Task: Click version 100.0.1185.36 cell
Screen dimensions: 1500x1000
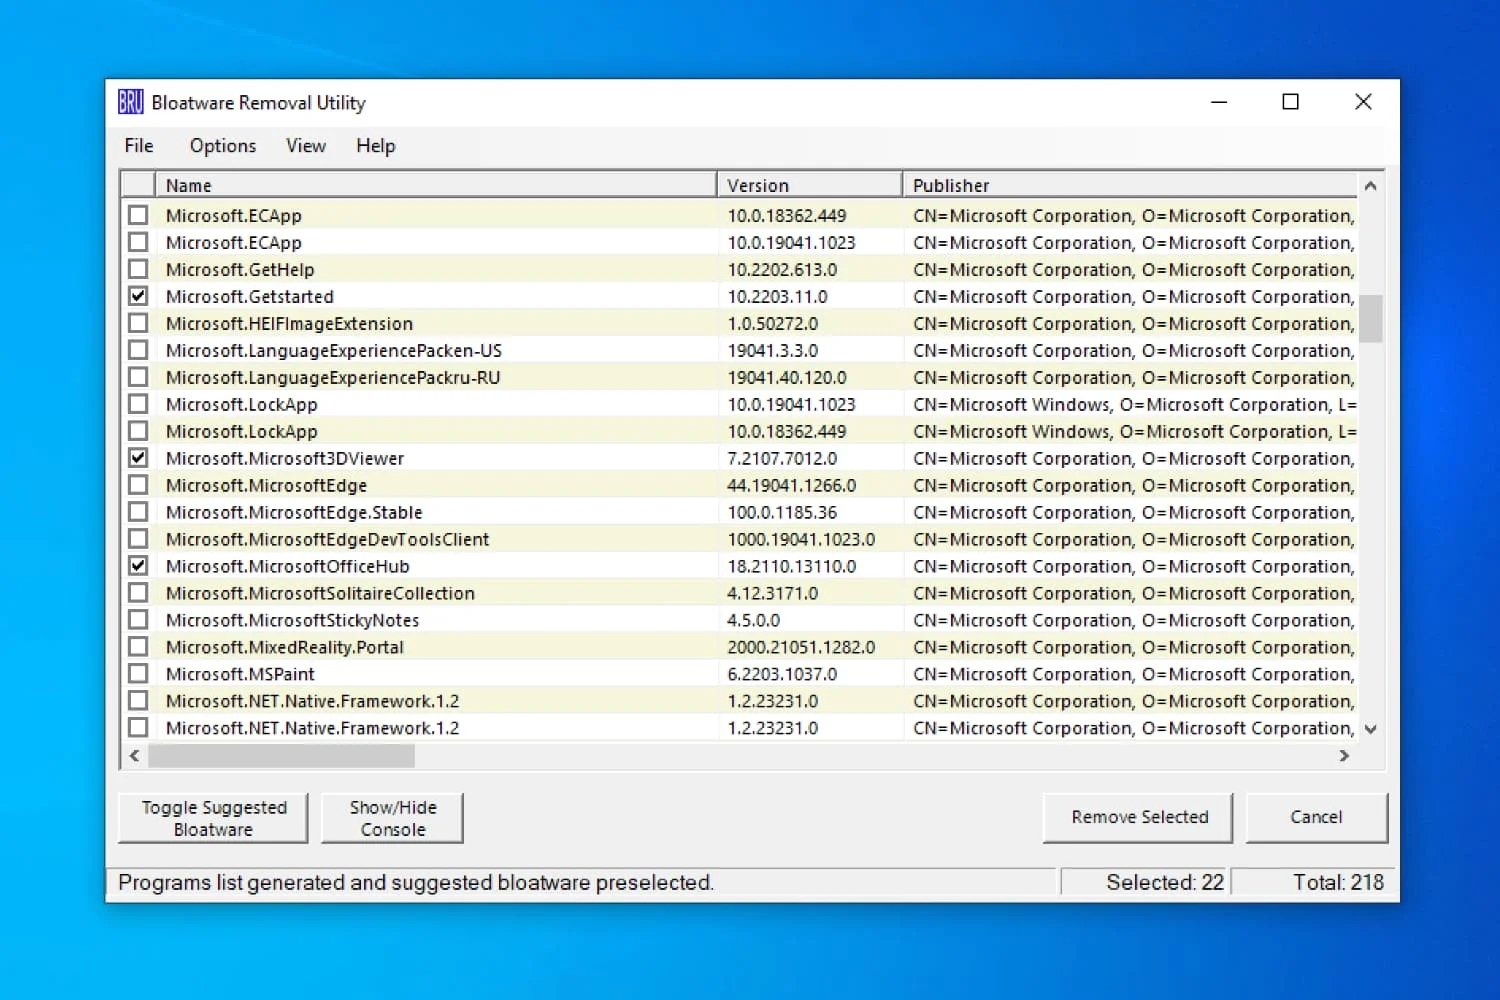Action: (x=782, y=512)
